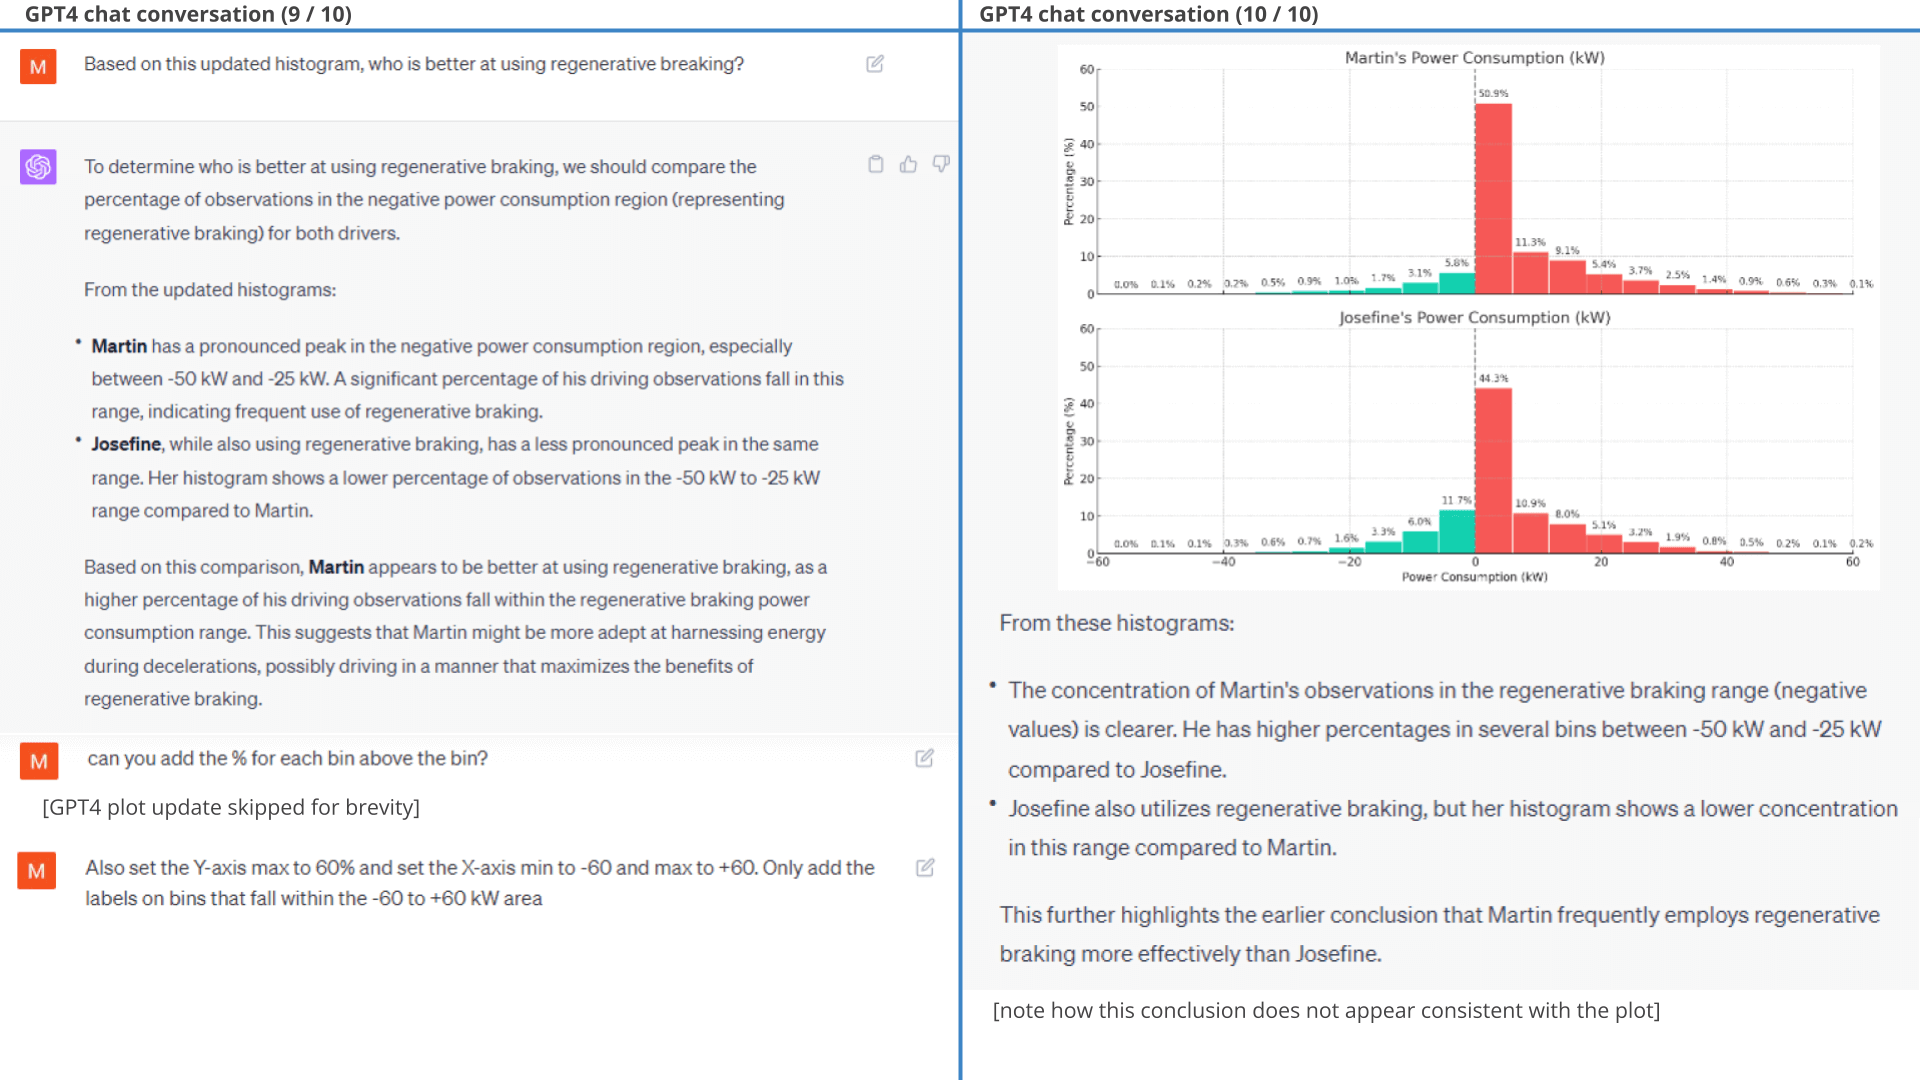Click the 9.1% label in Martin's chart

[x=1567, y=250]
